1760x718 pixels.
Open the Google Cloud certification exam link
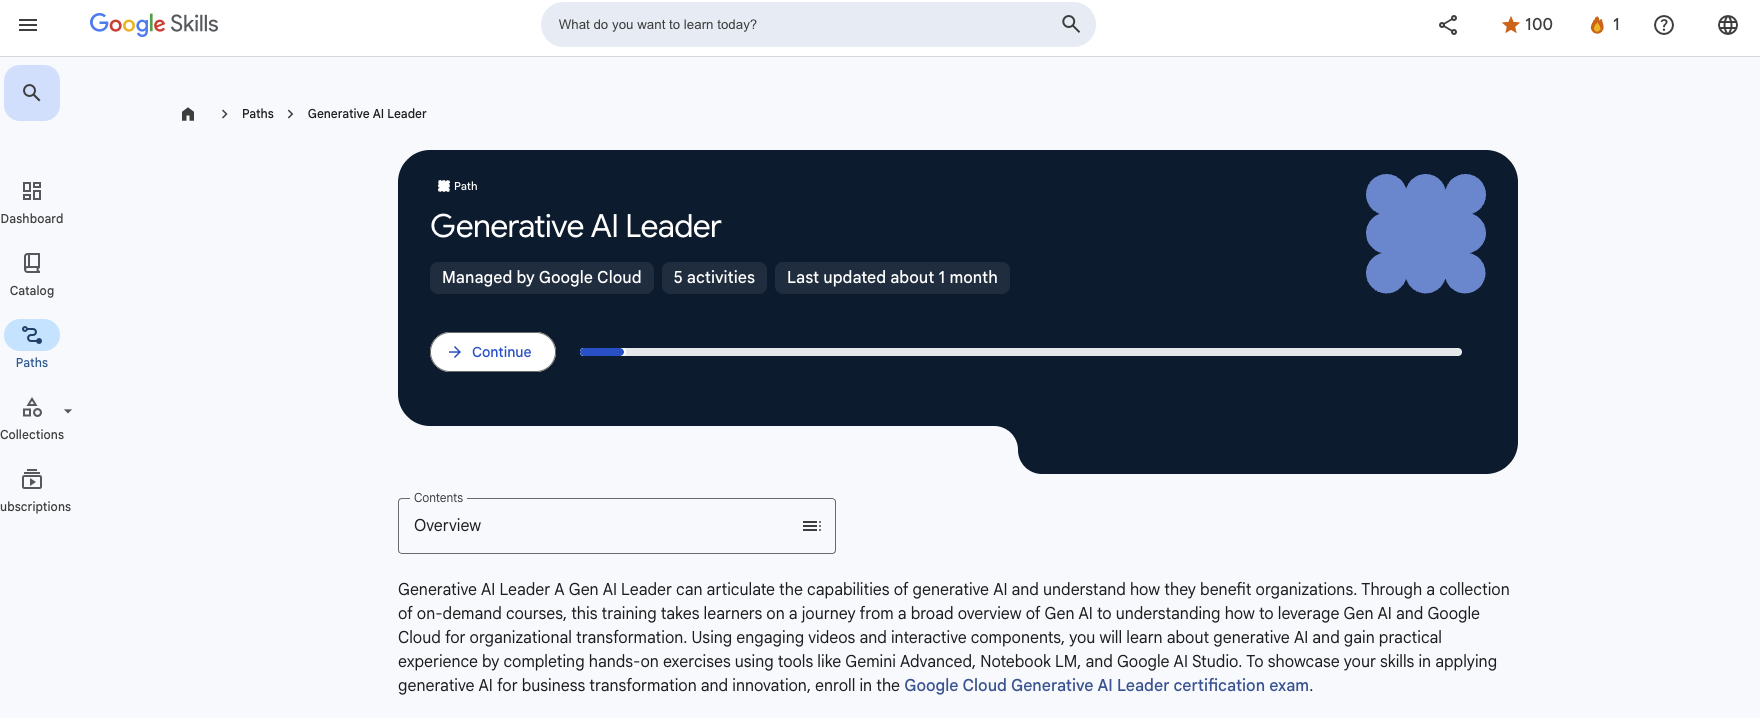click(1105, 685)
